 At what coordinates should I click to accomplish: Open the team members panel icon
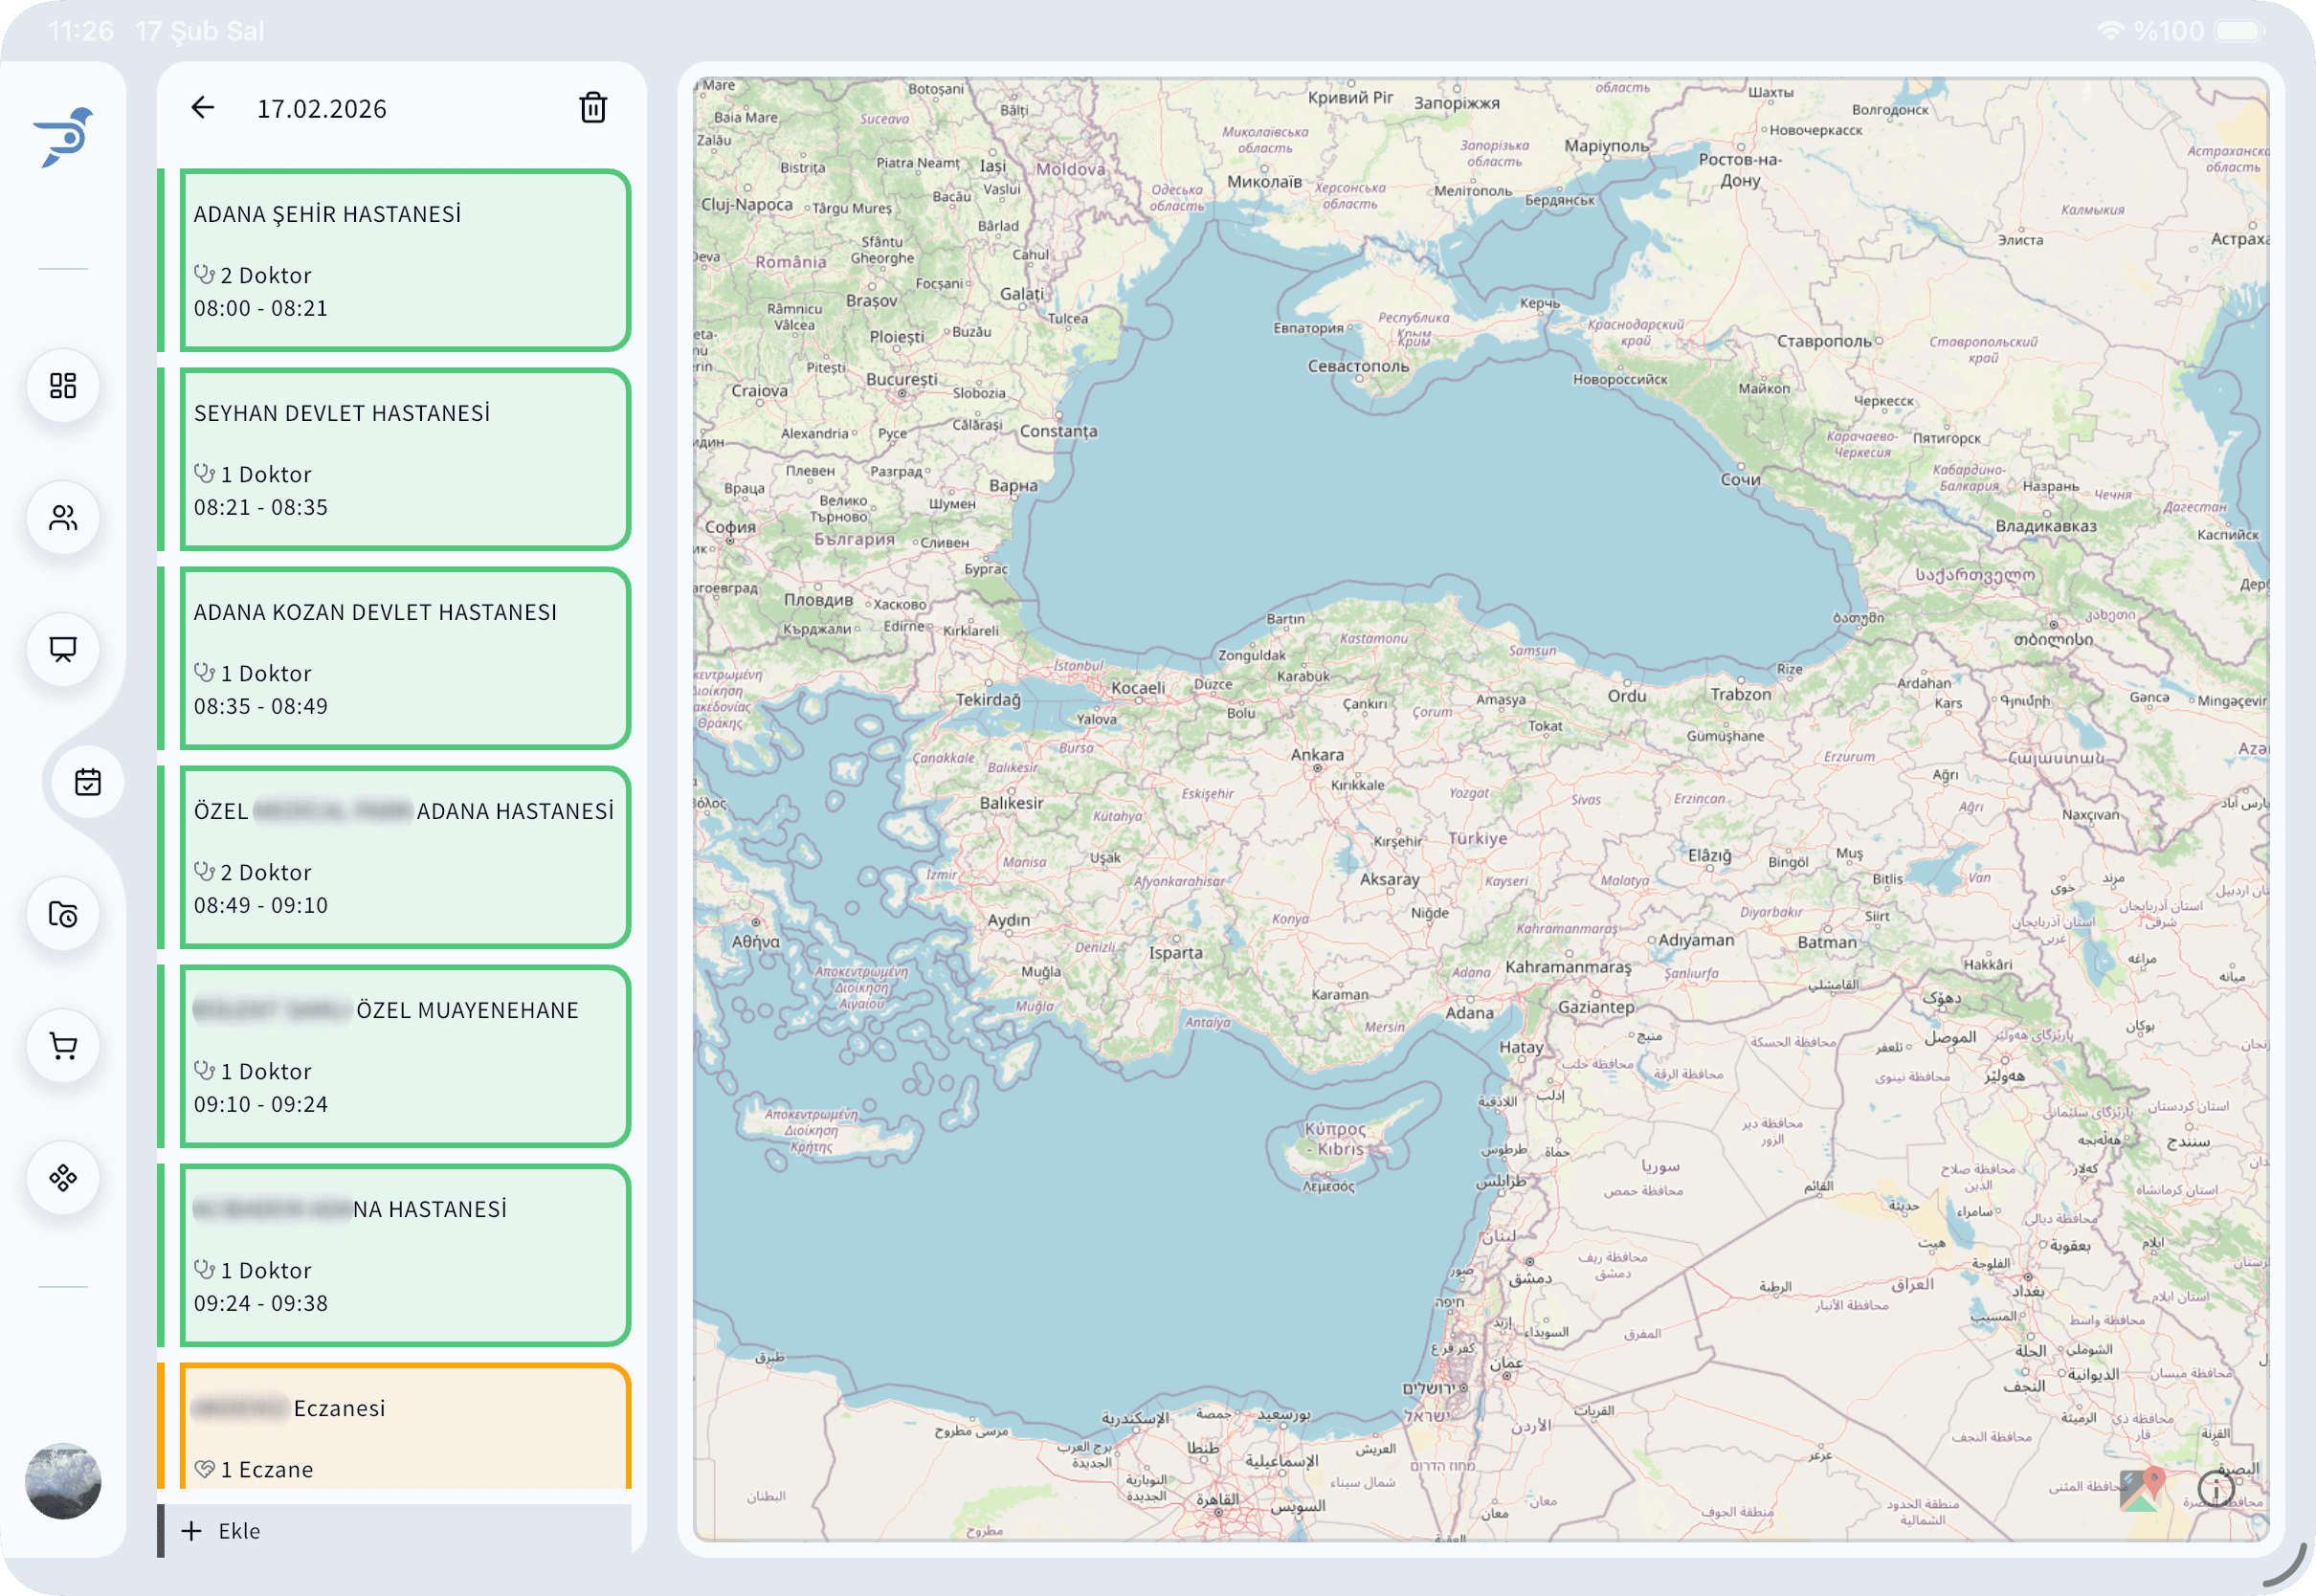tap(63, 518)
